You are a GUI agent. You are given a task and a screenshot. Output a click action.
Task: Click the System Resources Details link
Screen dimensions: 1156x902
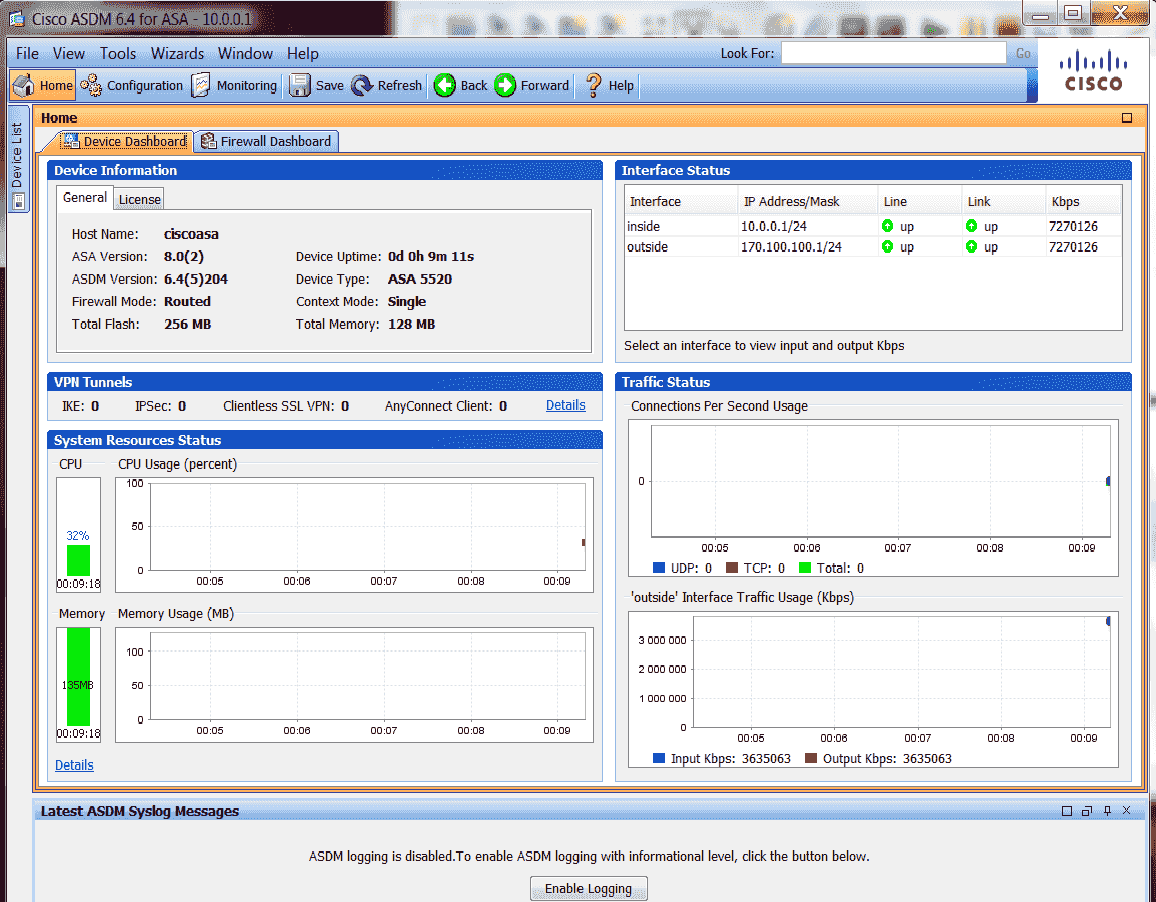point(74,765)
